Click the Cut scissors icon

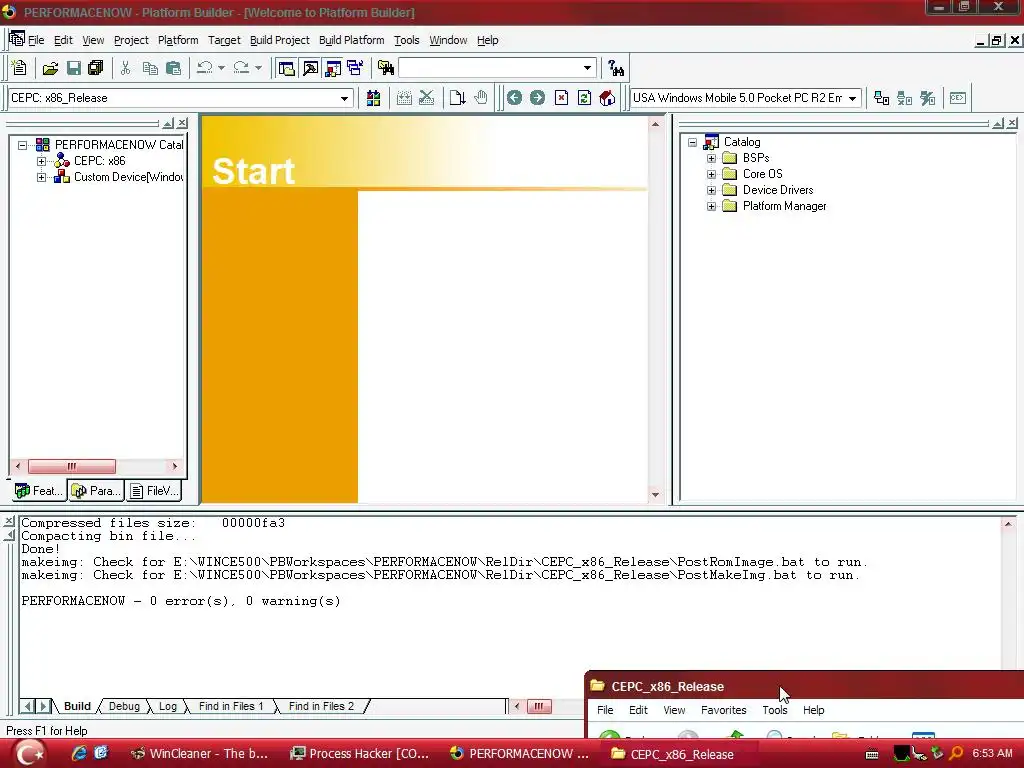[125, 68]
